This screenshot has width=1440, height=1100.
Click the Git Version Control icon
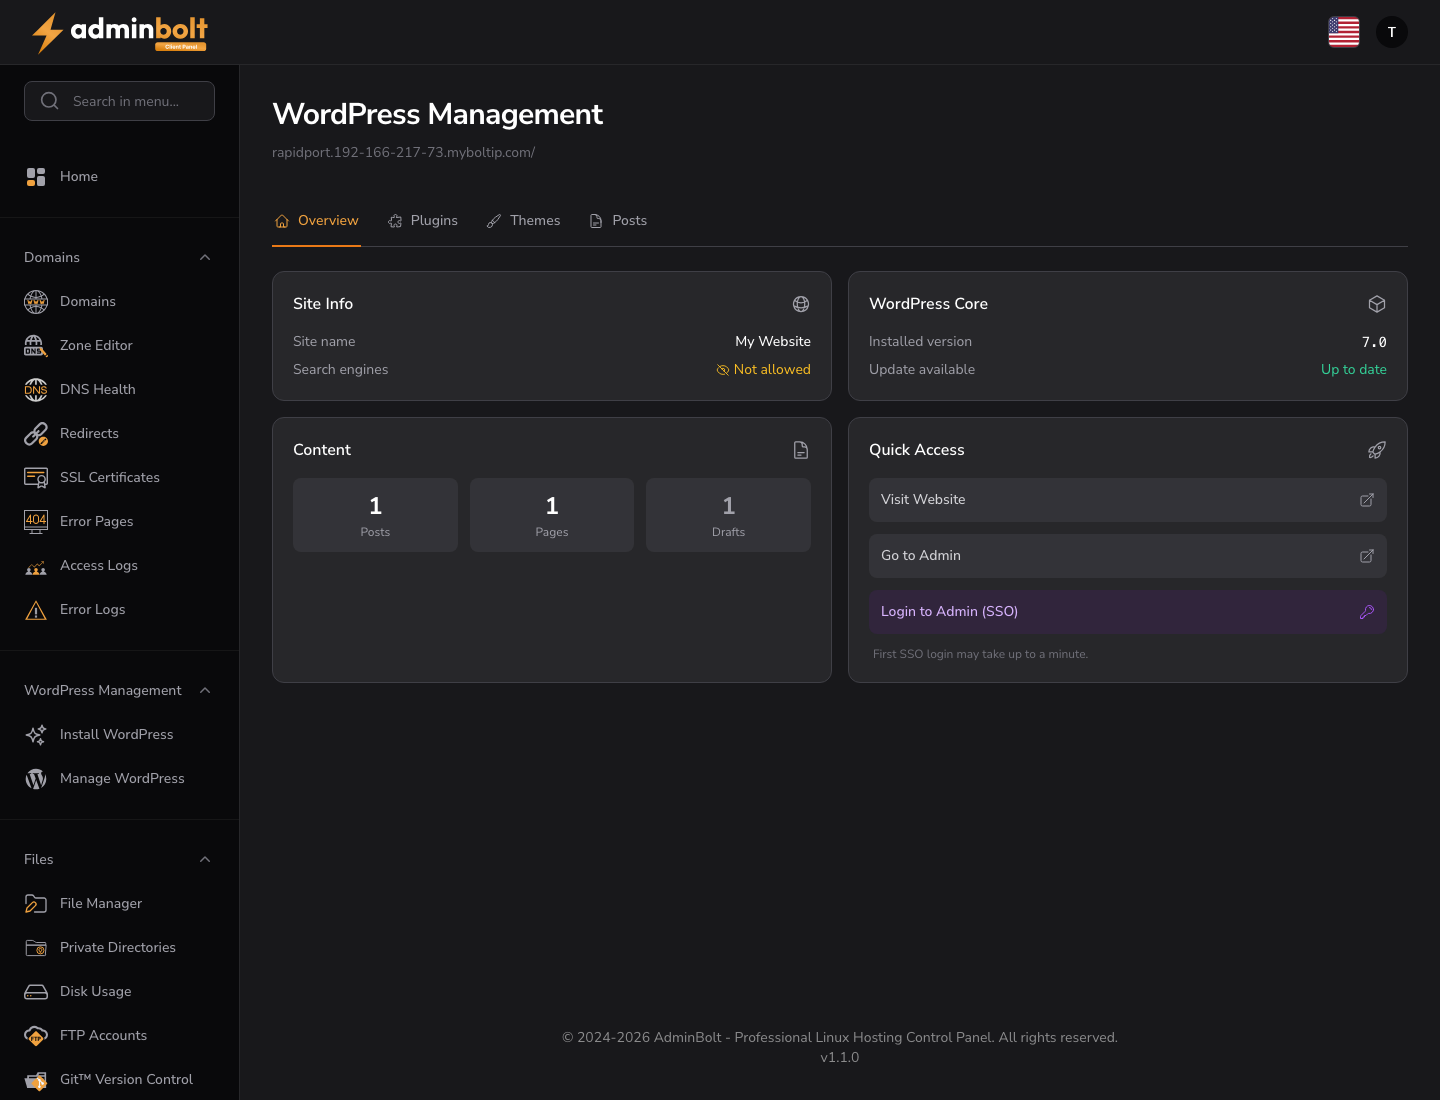tap(36, 1079)
